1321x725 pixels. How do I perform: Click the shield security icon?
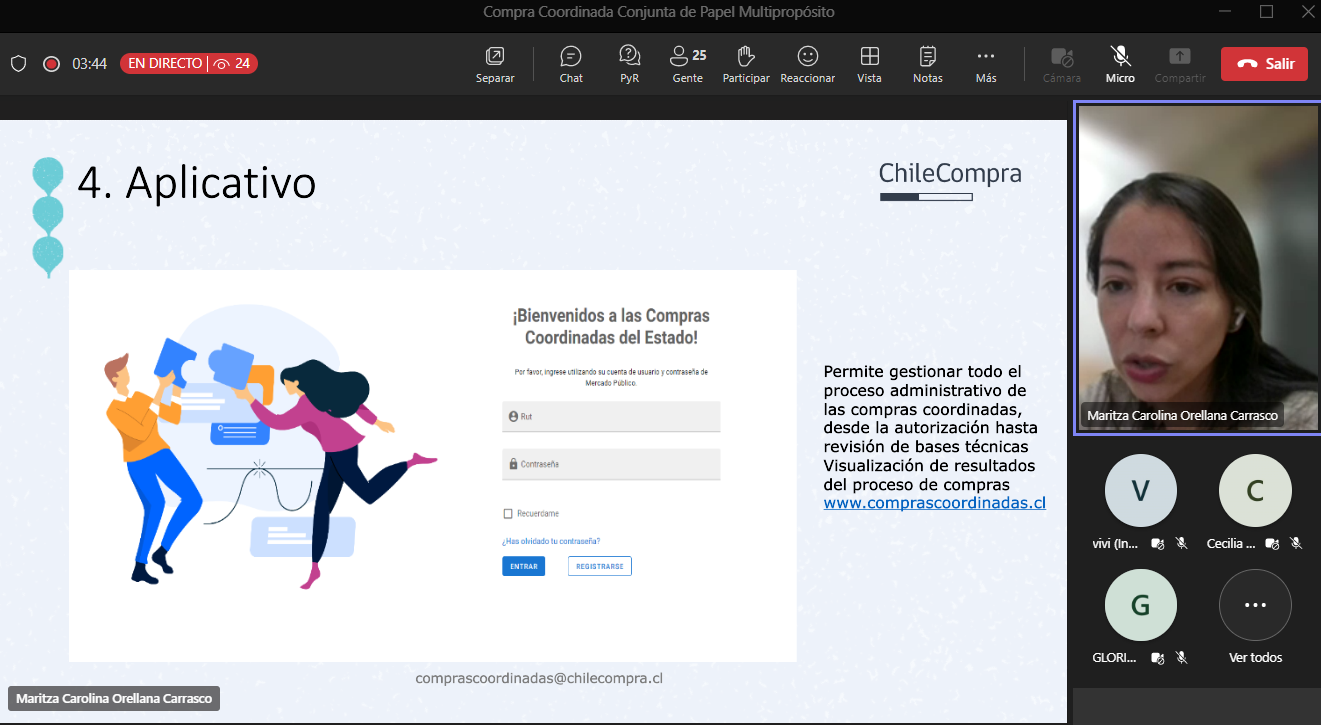pyautogui.click(x=18, y=64)
